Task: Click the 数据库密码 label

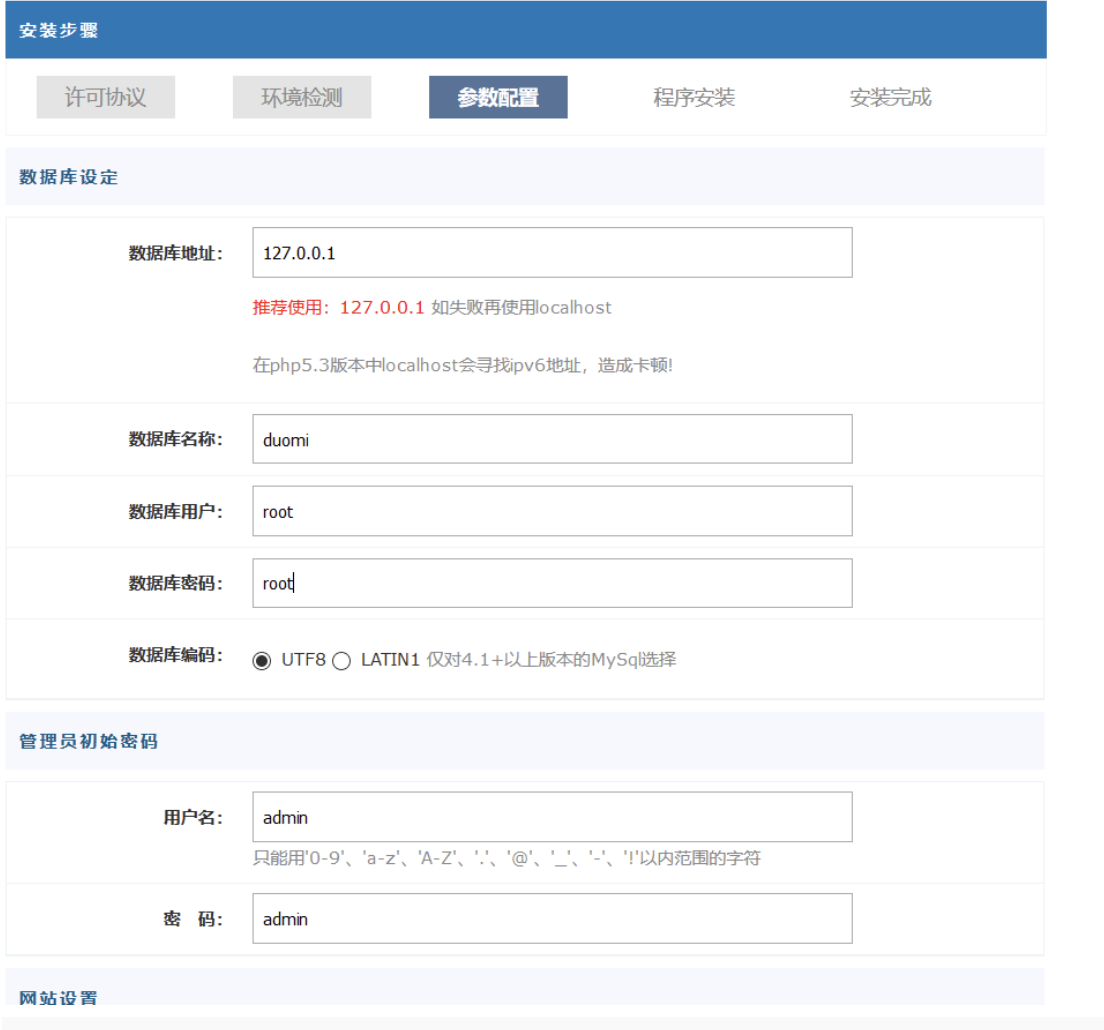Action: coord(176,584)
